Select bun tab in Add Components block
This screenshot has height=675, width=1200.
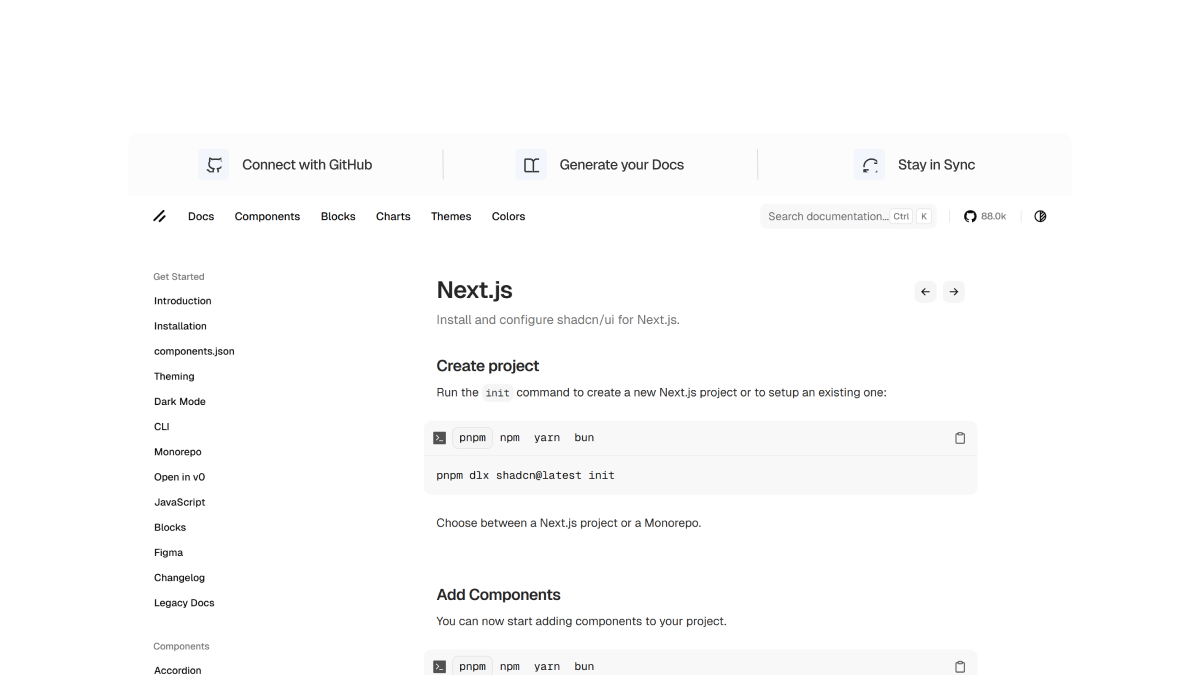[584, 667]
